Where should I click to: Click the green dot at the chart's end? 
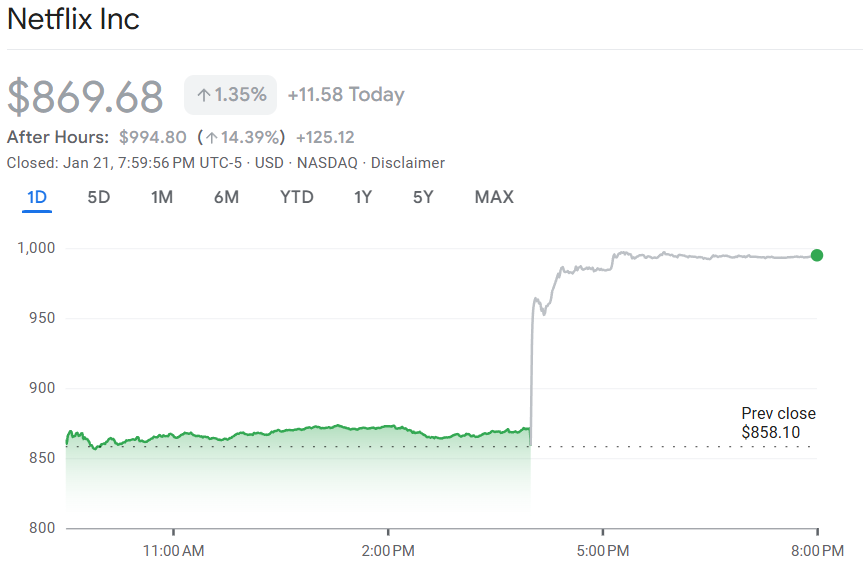click(817, 255)
